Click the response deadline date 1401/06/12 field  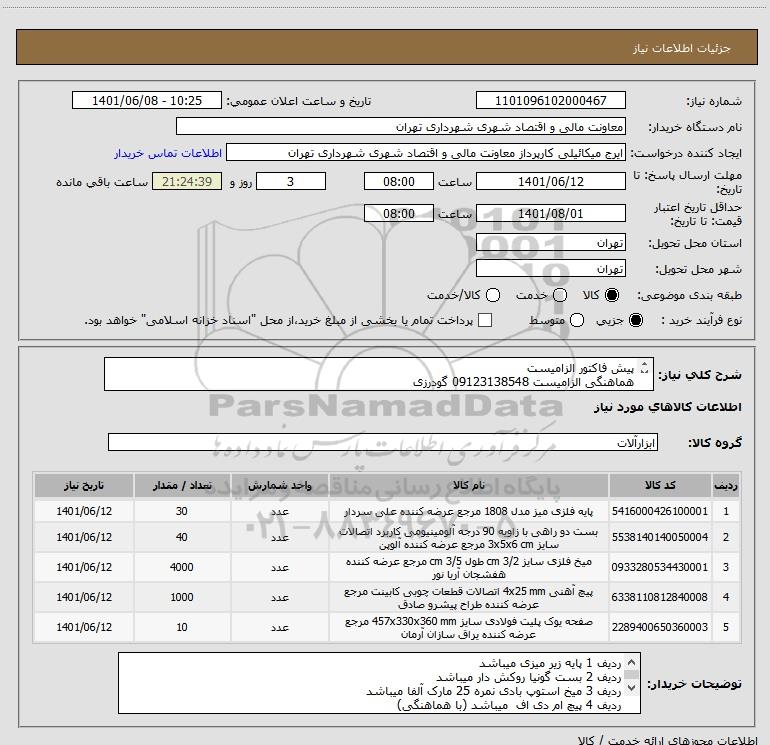tap(550, 181)
